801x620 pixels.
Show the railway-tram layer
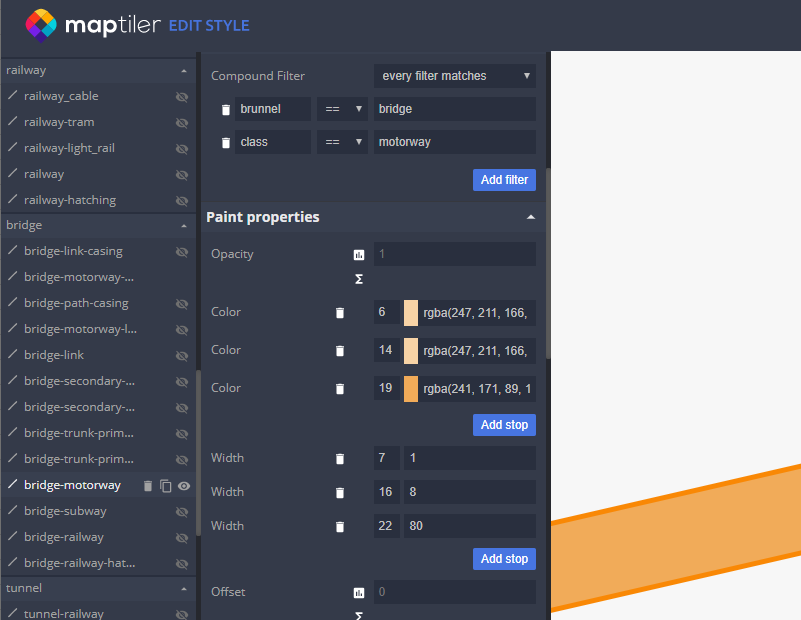(182, 123)
